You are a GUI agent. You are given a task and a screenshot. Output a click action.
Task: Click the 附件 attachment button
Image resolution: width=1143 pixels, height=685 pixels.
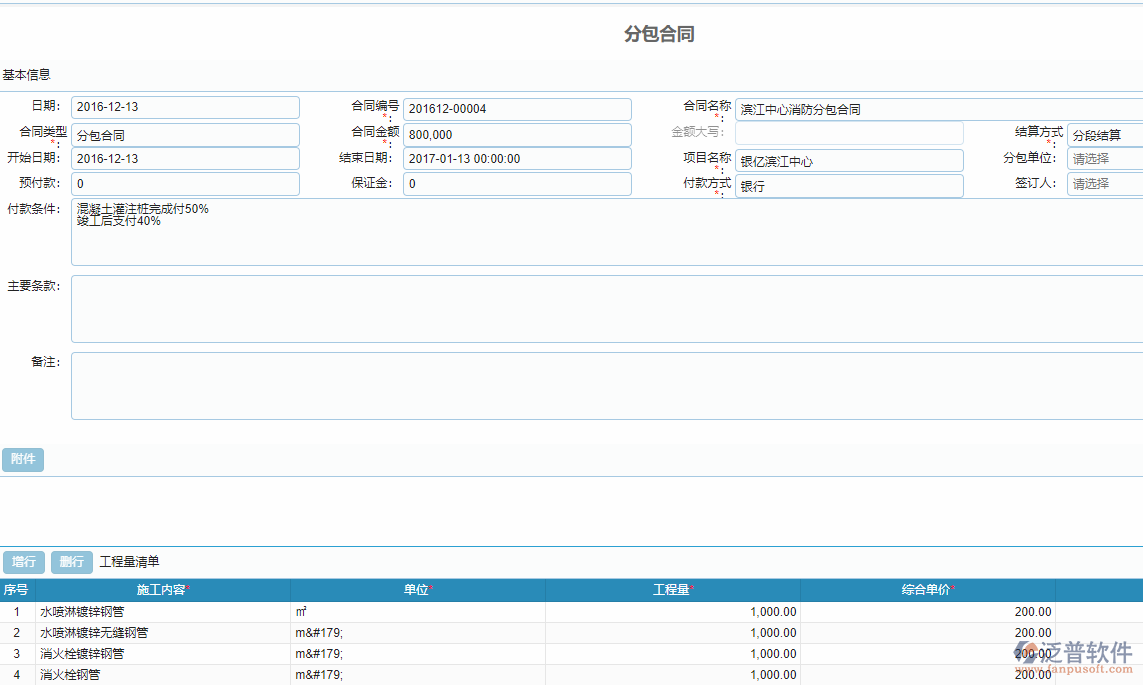(x=22, y=459)
